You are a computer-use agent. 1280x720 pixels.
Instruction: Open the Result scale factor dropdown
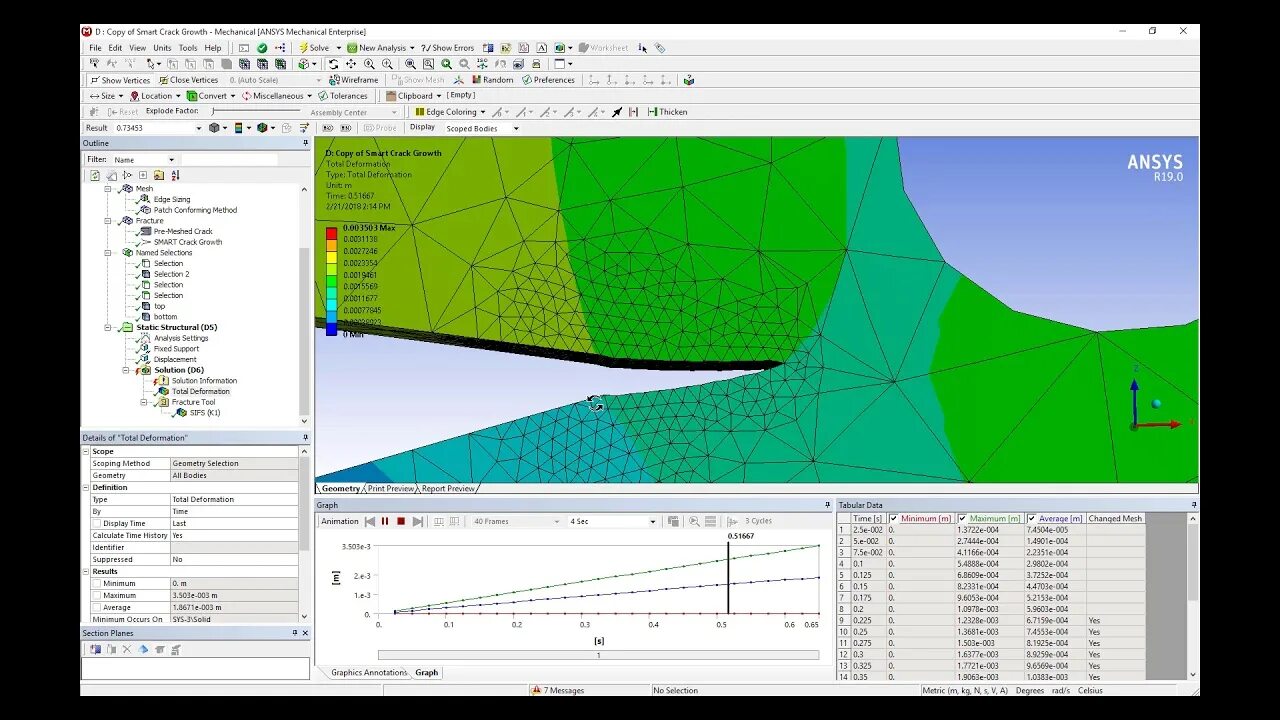(198, 128)
